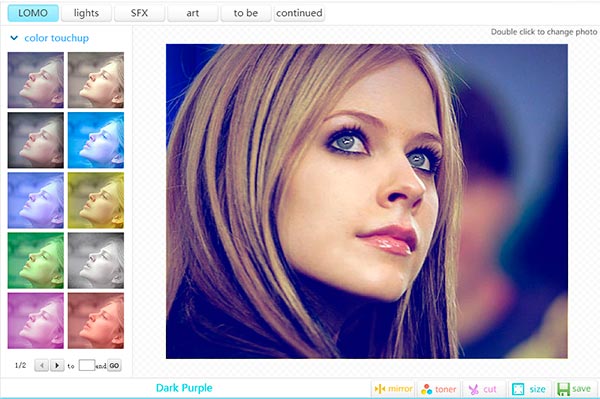Open the 'continued' tab

coord(299,13)
